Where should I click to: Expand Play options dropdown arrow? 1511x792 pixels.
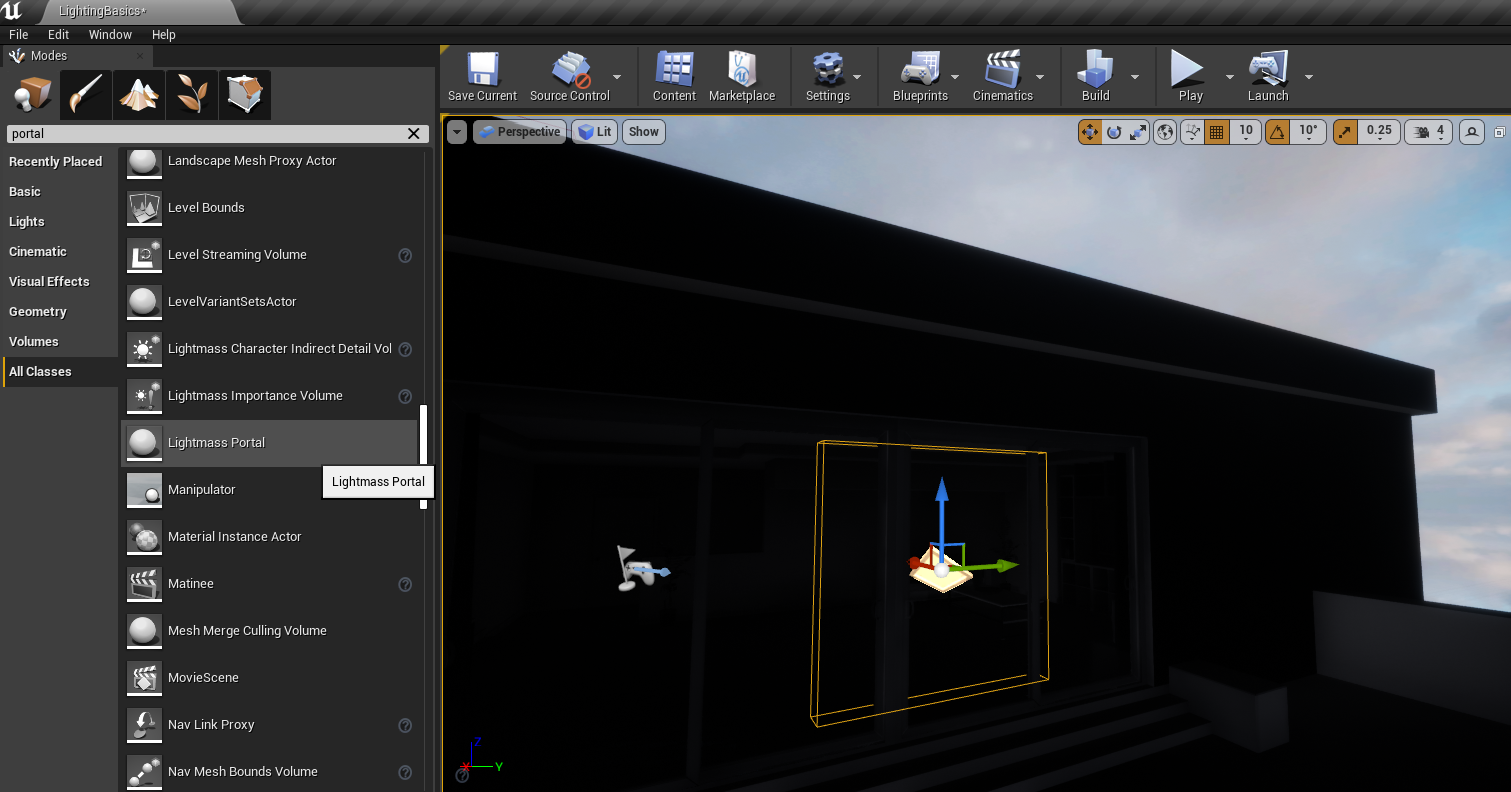click(x=1230, y=77)
